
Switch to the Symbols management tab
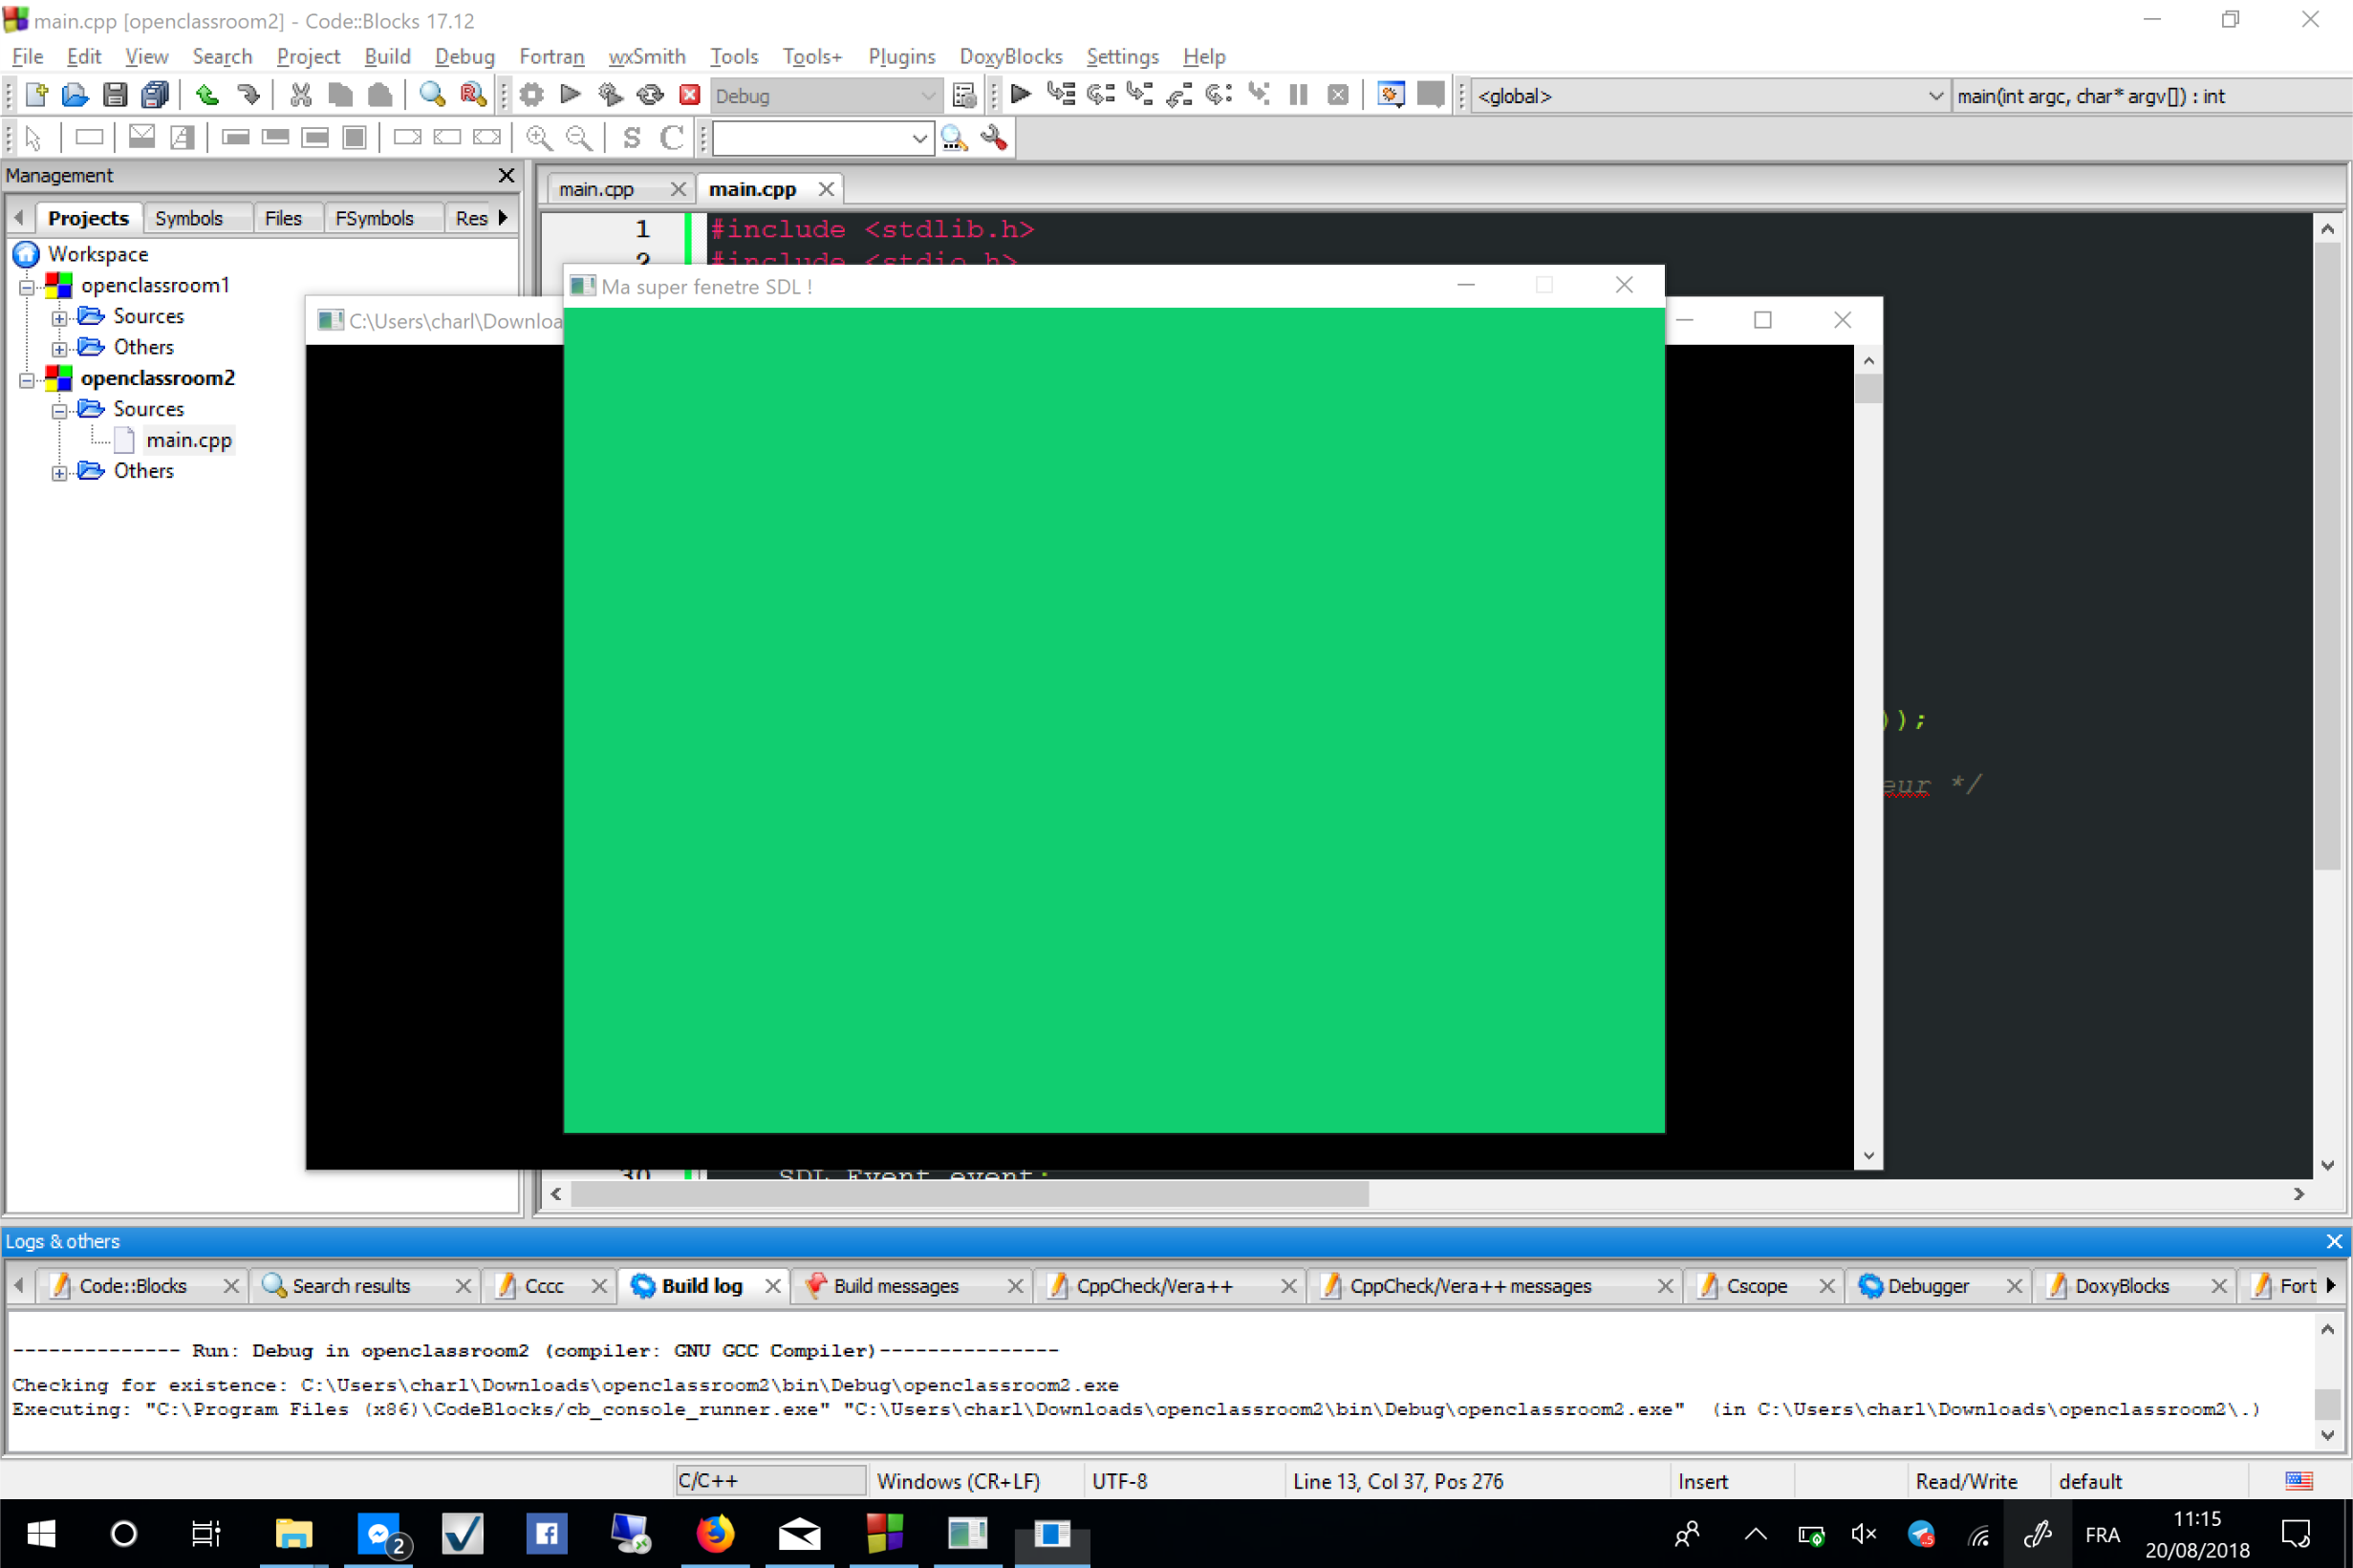[189, 218]
